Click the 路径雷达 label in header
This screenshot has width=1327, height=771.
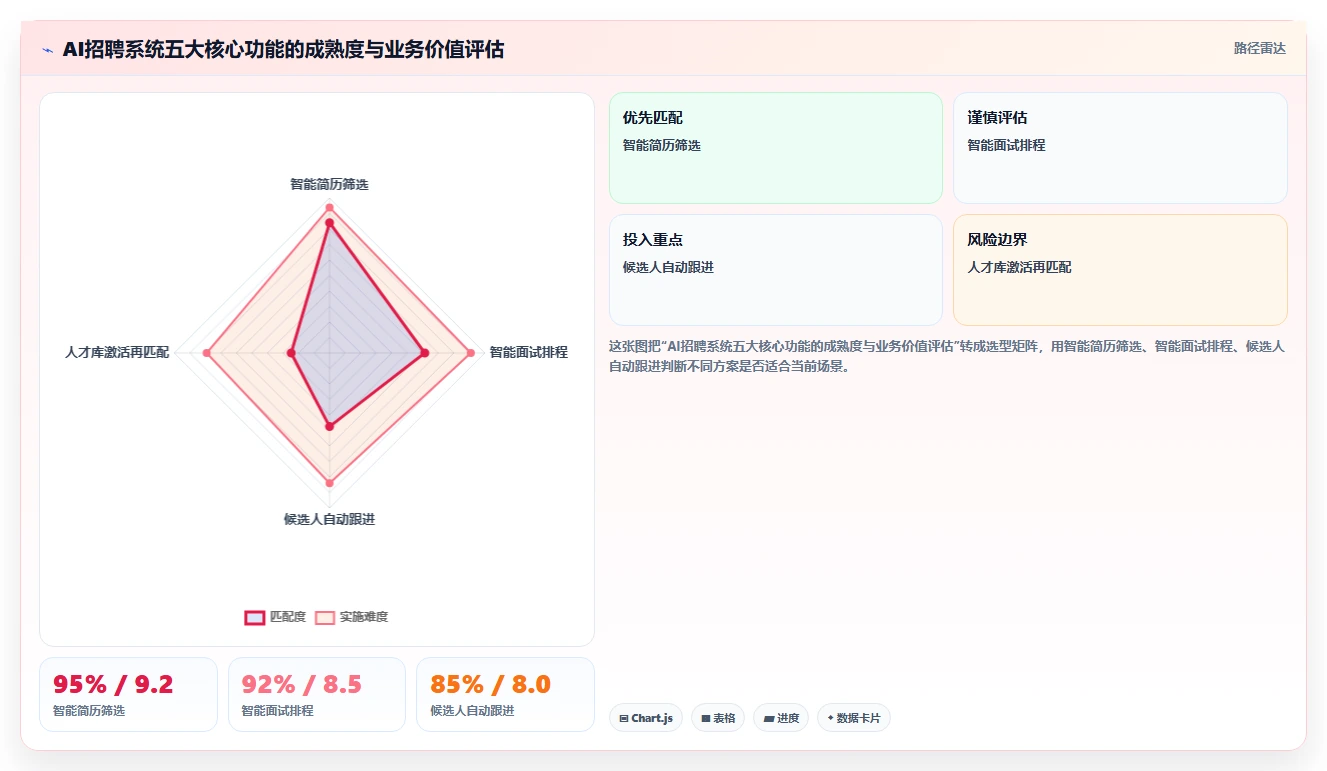(x=1260, y=48)
